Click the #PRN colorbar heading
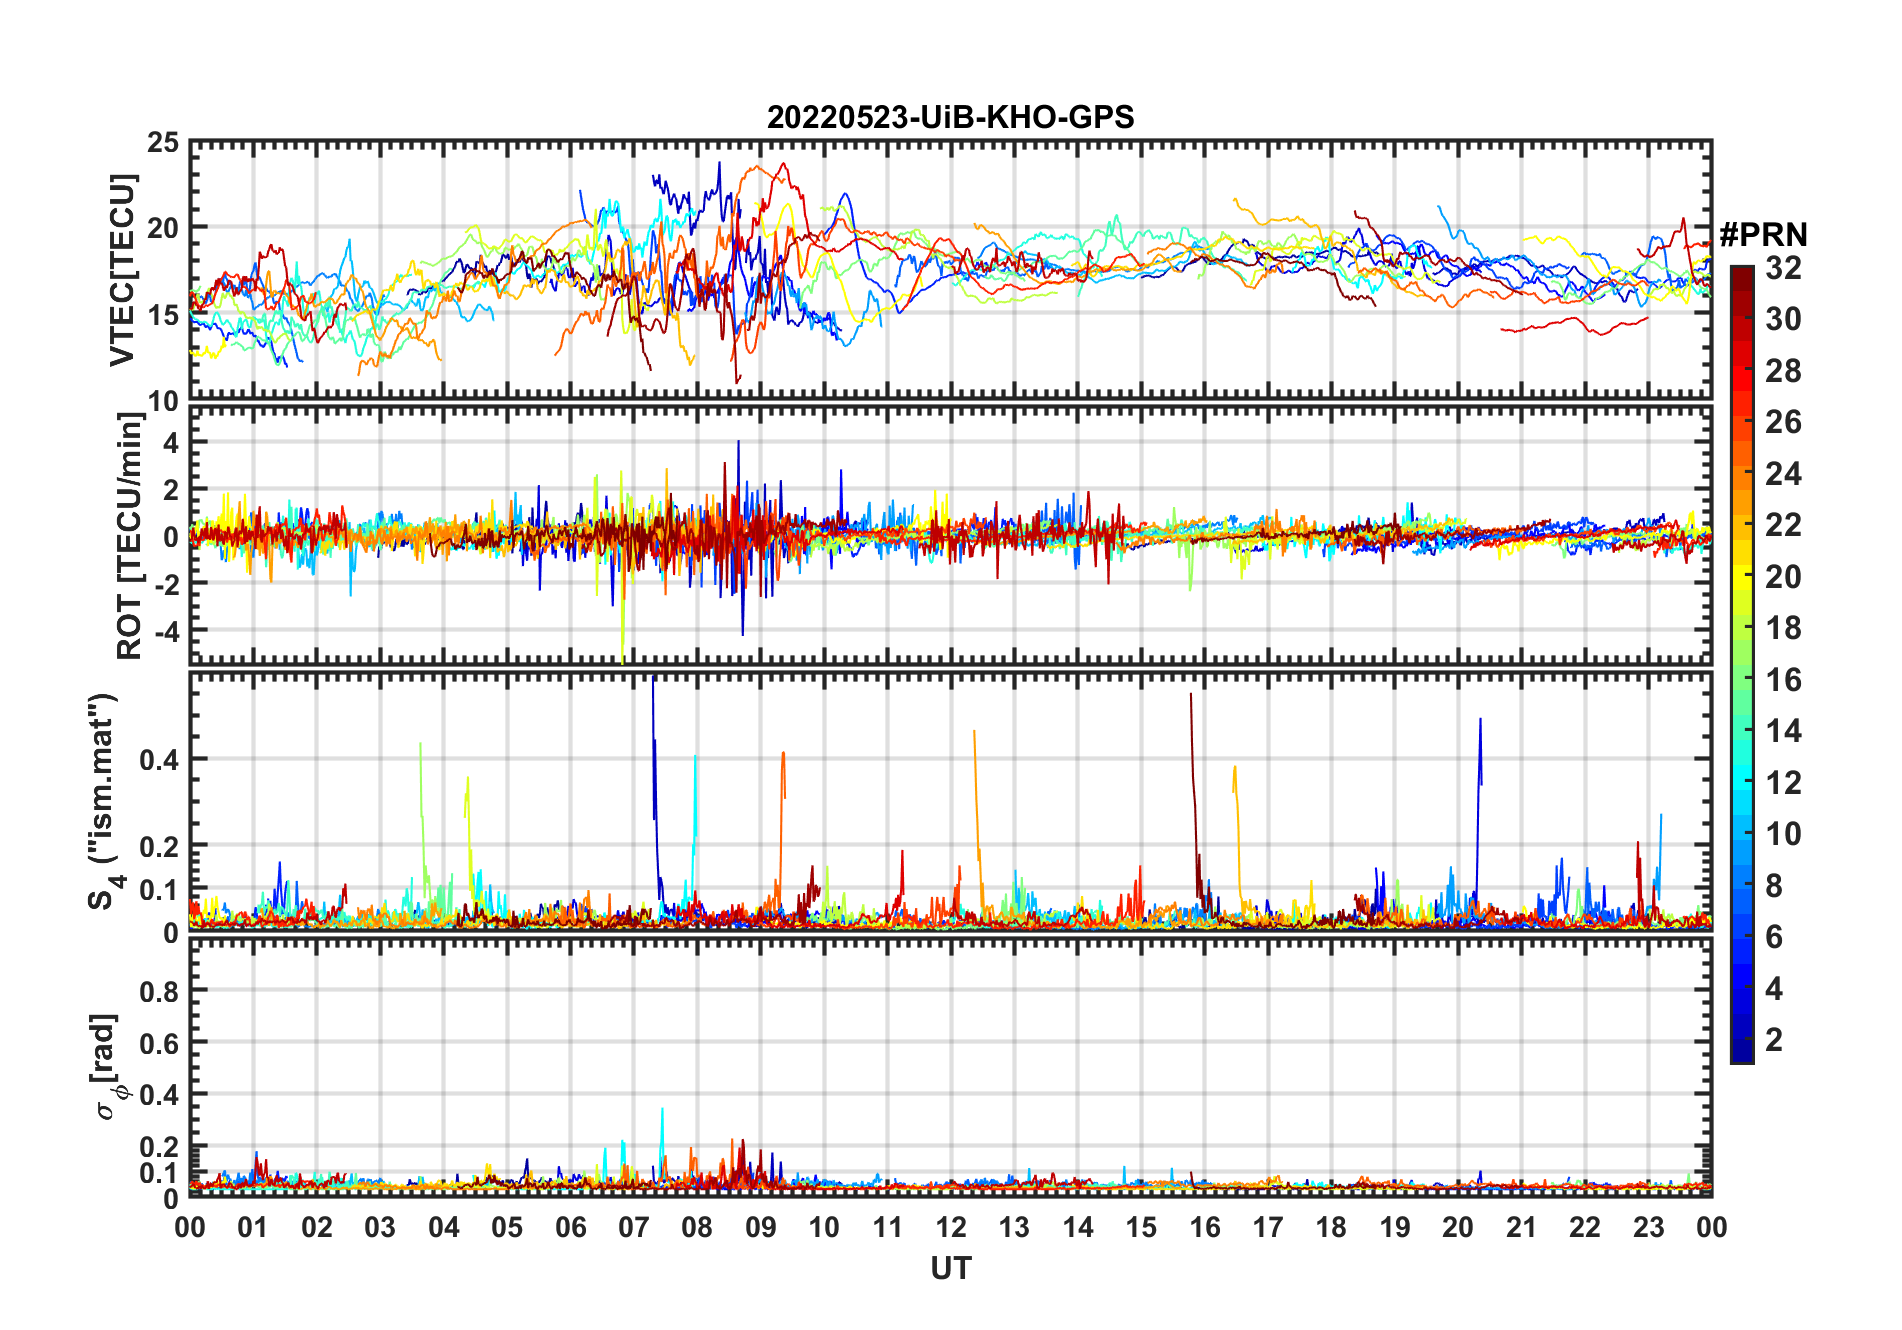This screenshot has height=1330, width=1902. [1763, 234]
